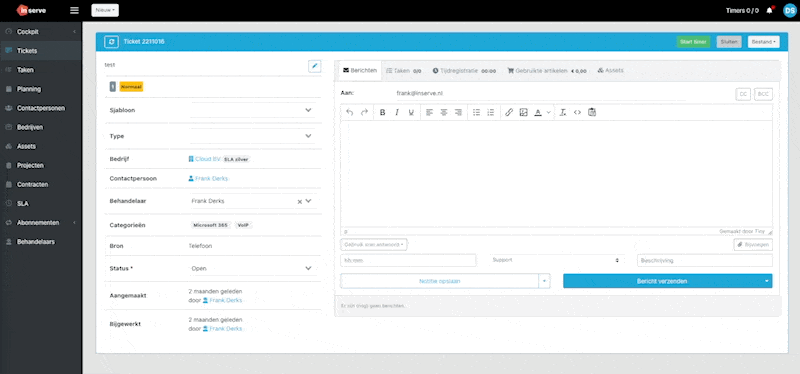Toggle bold formatting in the message editor
Viewport: 800px width, 374px height.
click(382, 112)
